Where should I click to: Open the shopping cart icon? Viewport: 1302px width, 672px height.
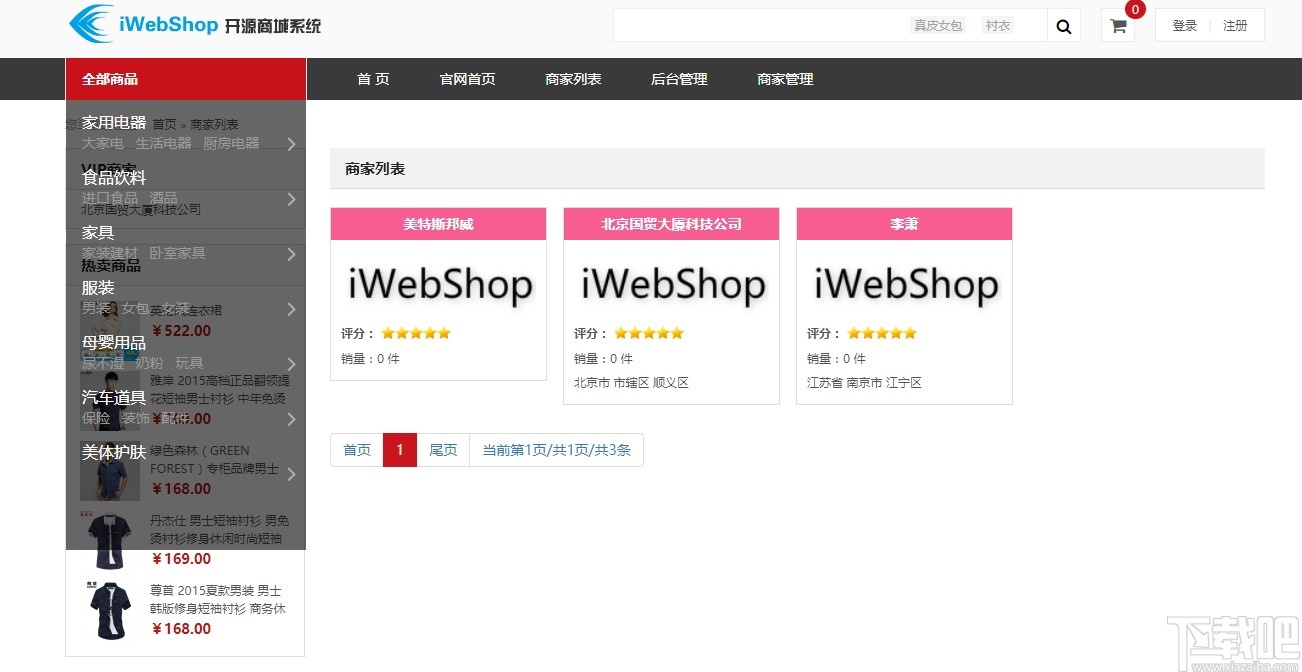pyautogui.click(x=1117, y=26)
